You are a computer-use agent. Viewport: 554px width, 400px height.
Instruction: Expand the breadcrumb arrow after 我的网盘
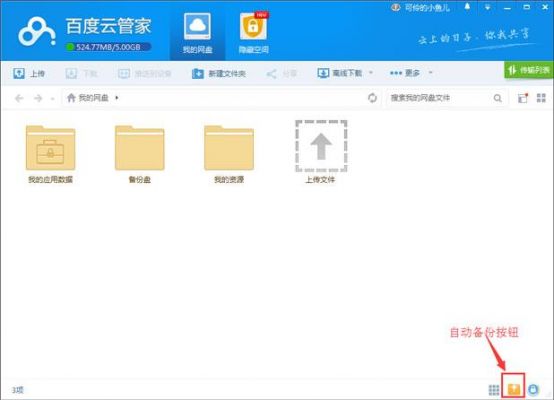click(117, 98)
